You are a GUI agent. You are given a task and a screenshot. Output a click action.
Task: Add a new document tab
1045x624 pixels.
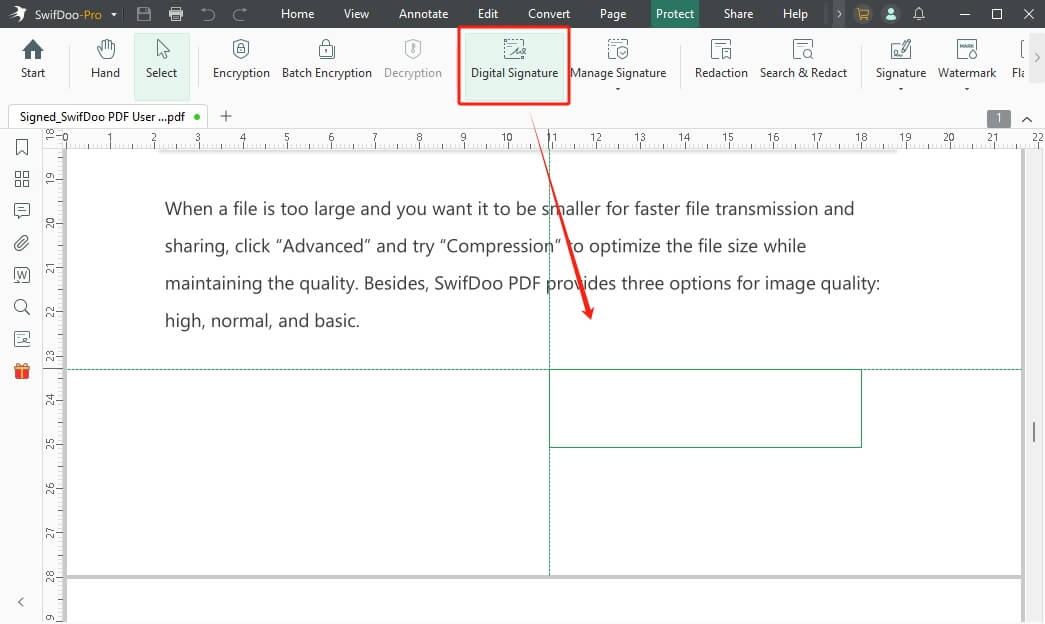226,116
